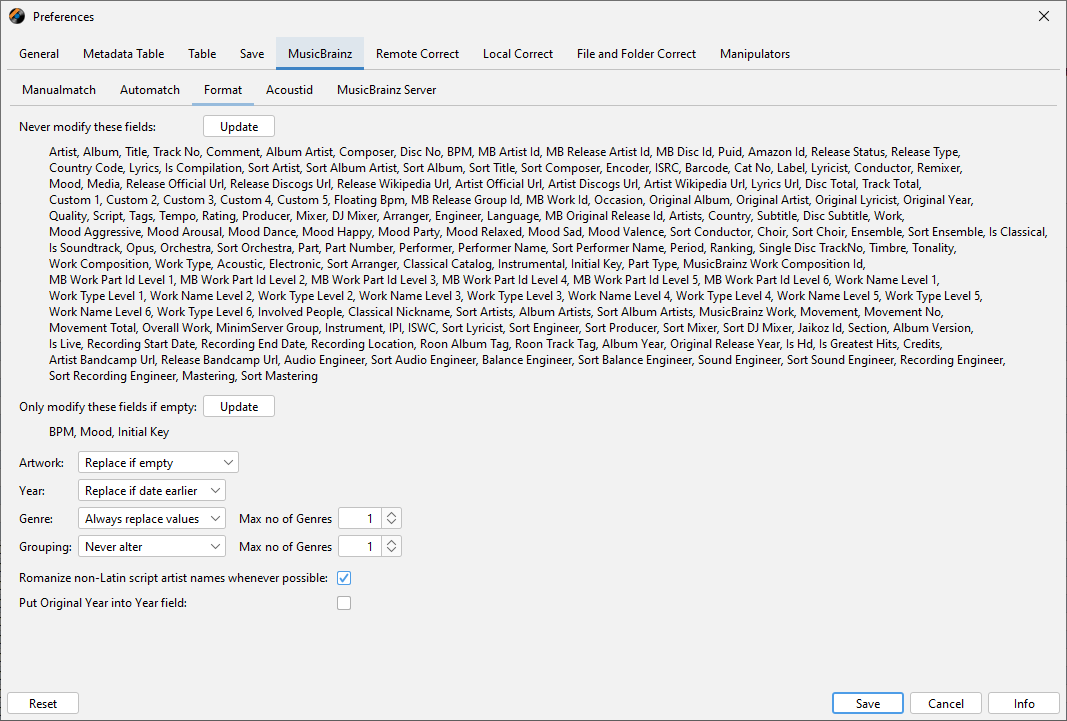The image size is (1067, 721).
Task: Select the MusicBrainz Server tab
Action: coord(386,90)
